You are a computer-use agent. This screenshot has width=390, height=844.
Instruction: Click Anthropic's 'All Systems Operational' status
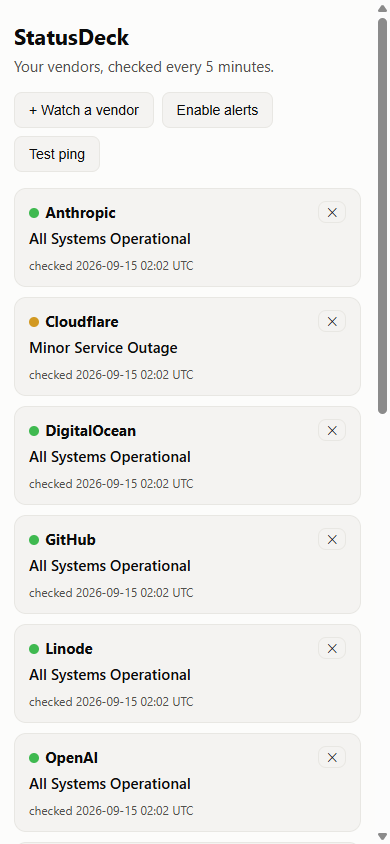110,239
